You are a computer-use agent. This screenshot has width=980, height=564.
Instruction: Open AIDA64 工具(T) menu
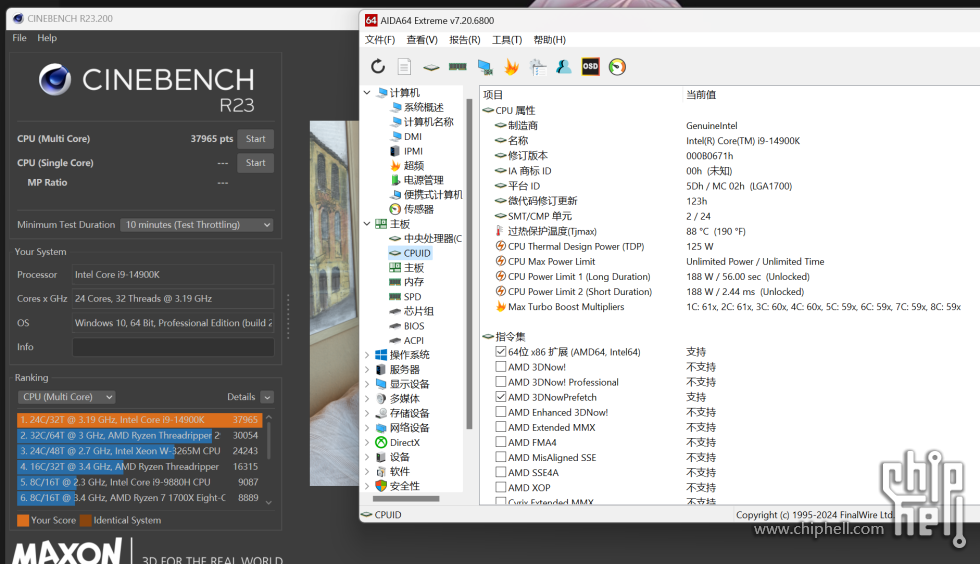507,40
